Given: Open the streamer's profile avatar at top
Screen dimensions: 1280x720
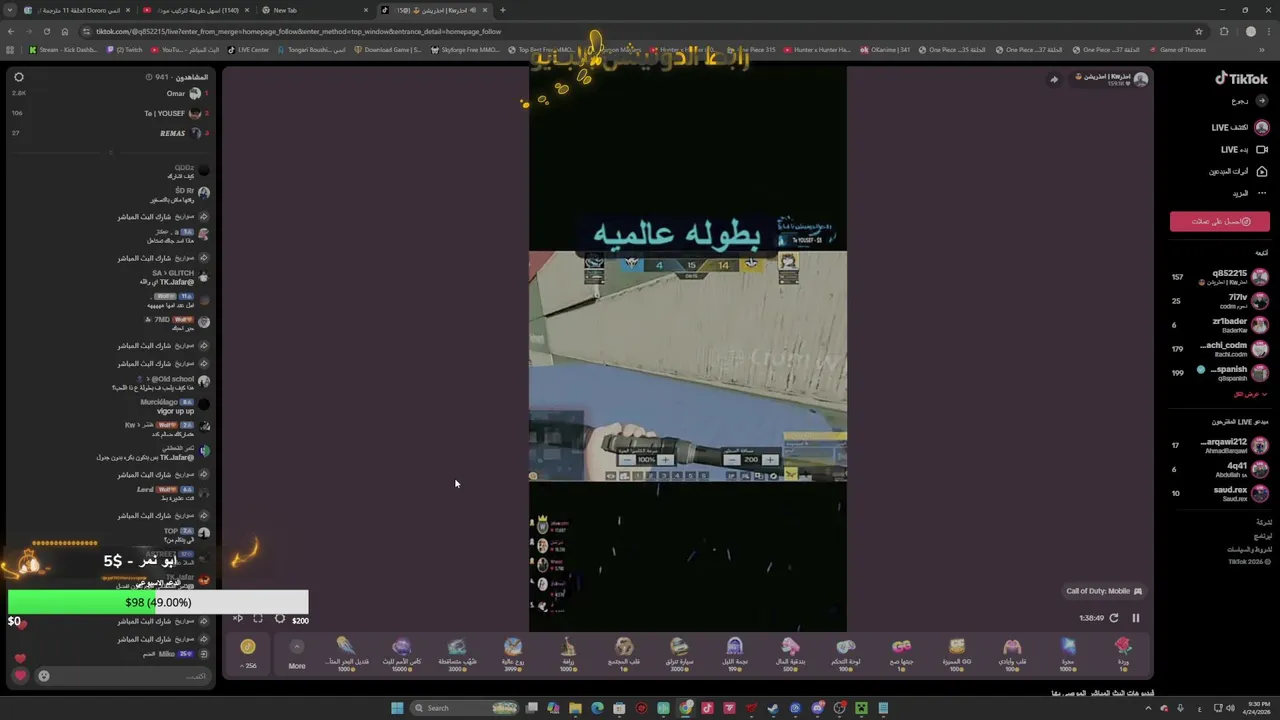Looking at the screenshot, I should [1141, 80].
